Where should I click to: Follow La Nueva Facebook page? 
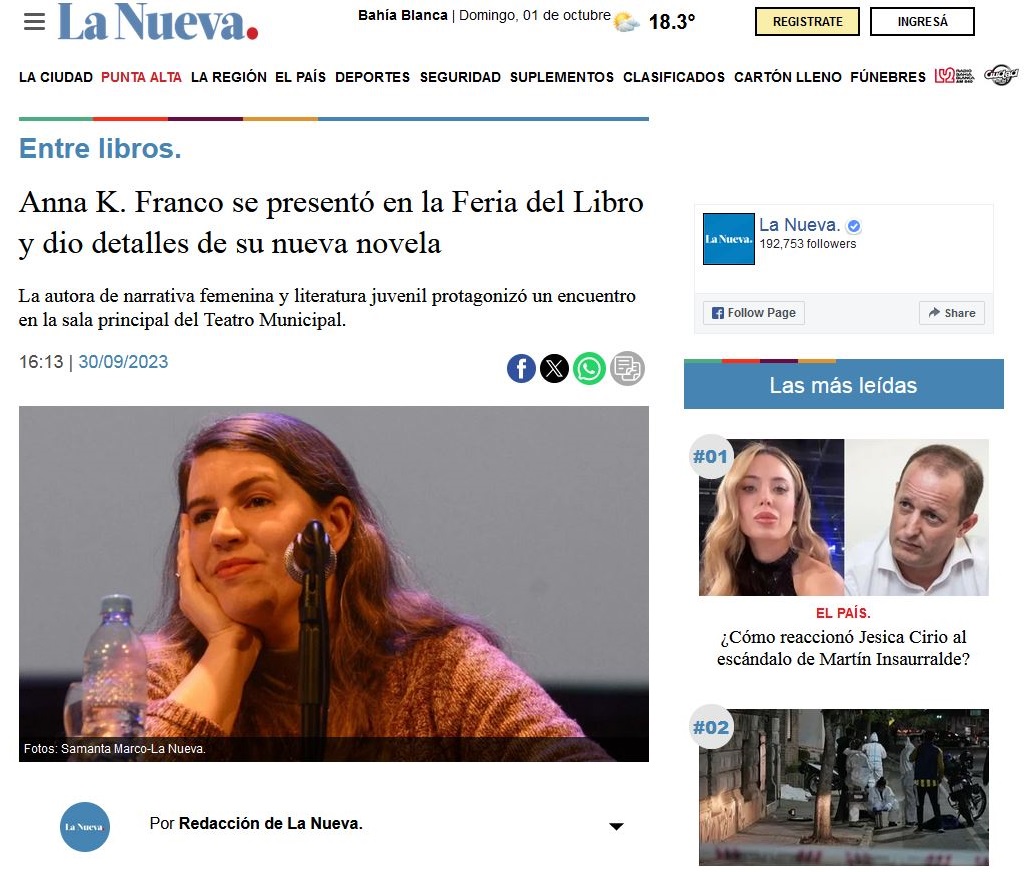coord(754,313)
